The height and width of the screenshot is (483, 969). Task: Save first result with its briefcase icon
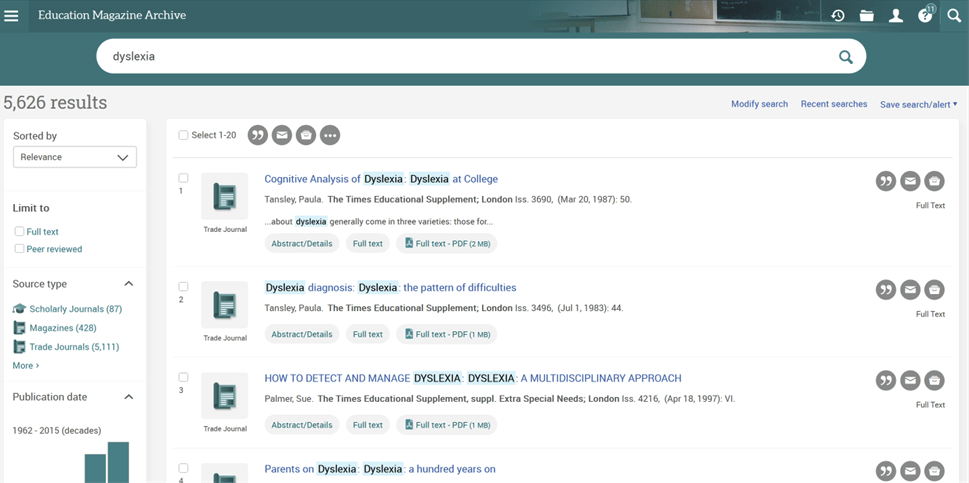coord(934,181)
